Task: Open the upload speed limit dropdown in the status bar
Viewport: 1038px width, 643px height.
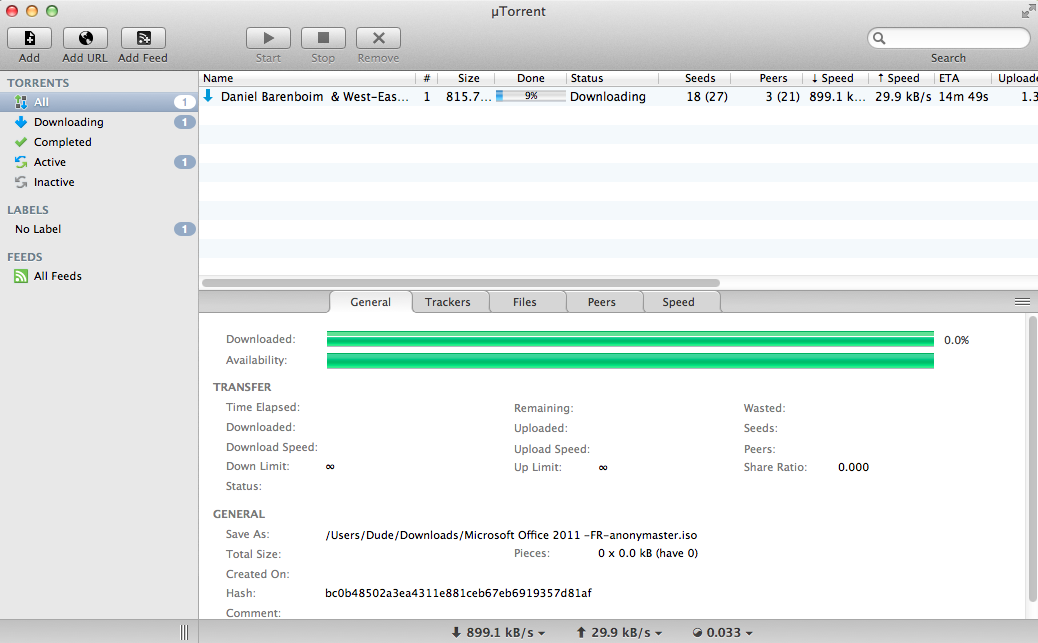Action: click(x=619, y=632)
